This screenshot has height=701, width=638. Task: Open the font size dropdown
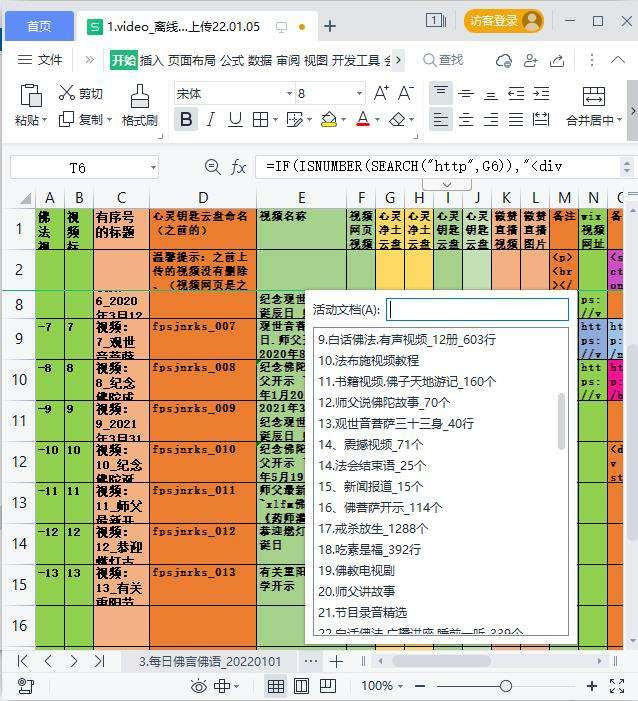359,93
